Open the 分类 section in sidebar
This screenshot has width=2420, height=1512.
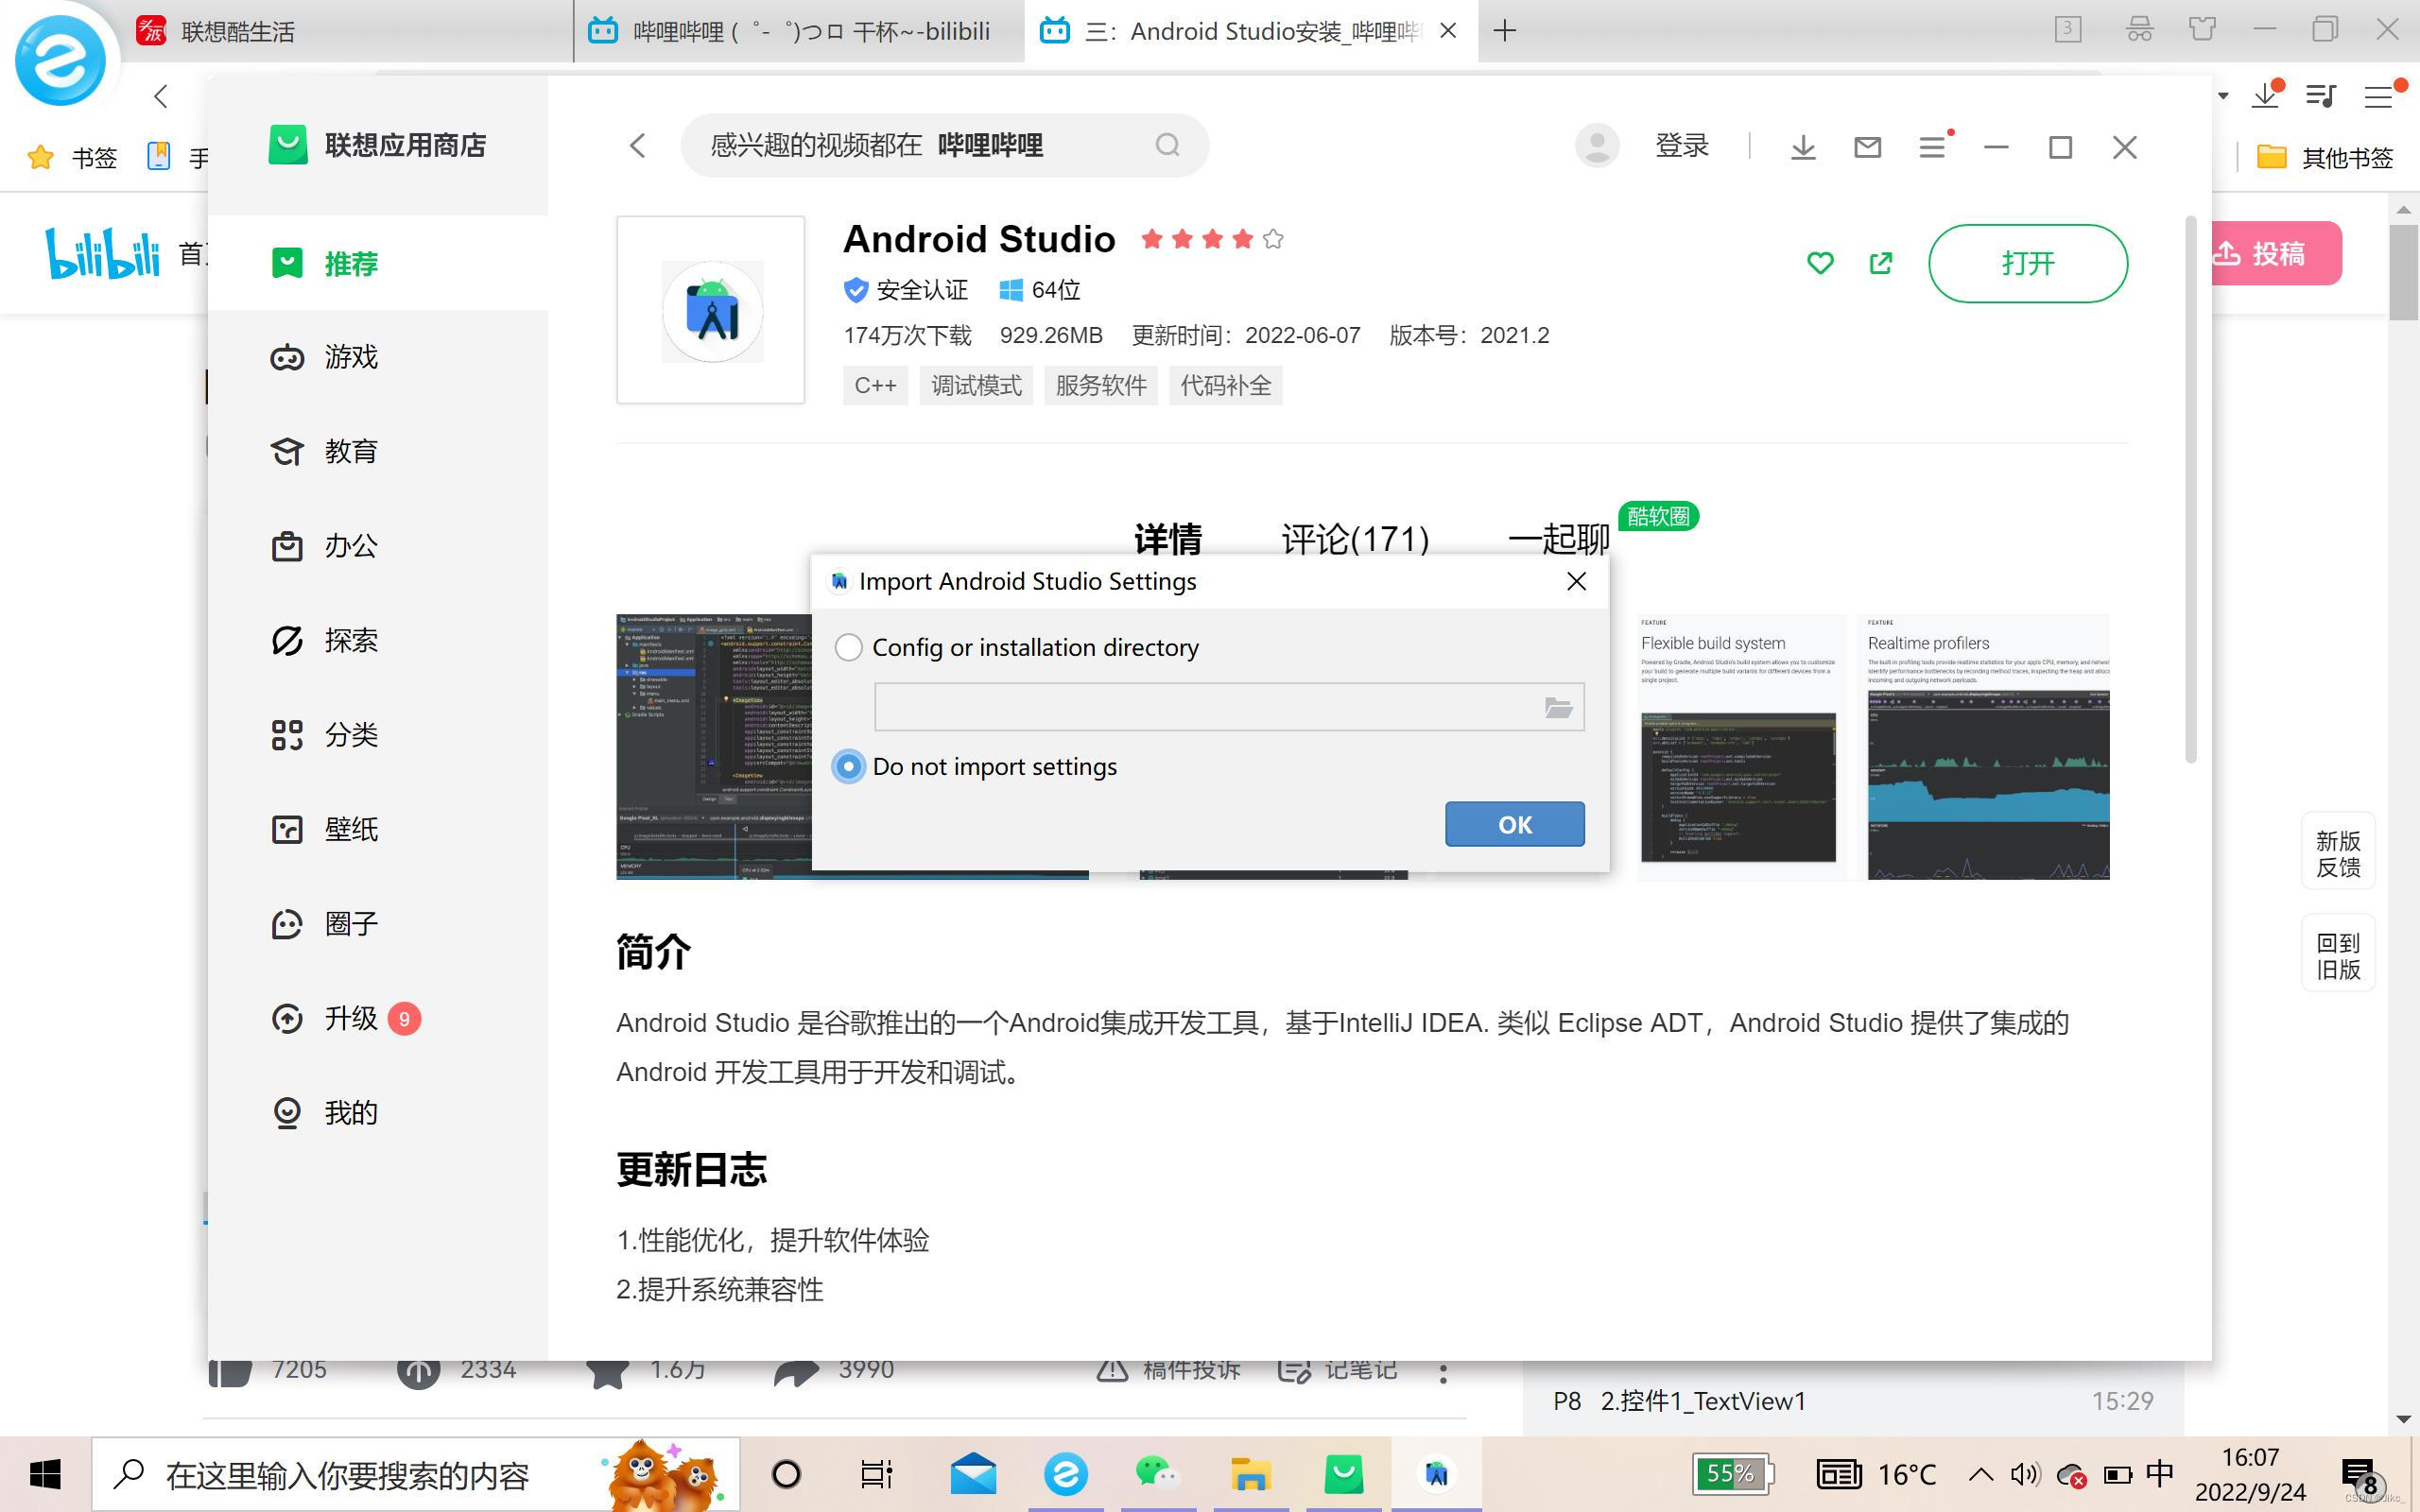tap(378, 735)
